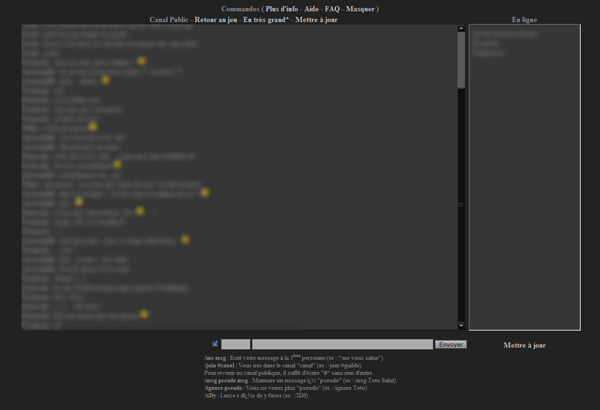
Task: Hide commands with the Masquer link
Action: tap(360, 9)
